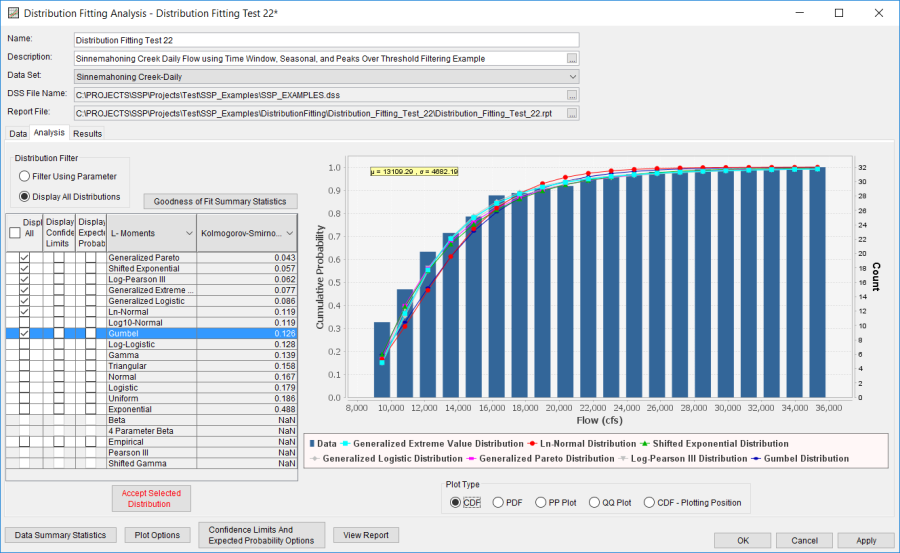Click the View Report button
The width and height of the screenshot is (900, 553).
pyautogui.click(x=366, y=535)
